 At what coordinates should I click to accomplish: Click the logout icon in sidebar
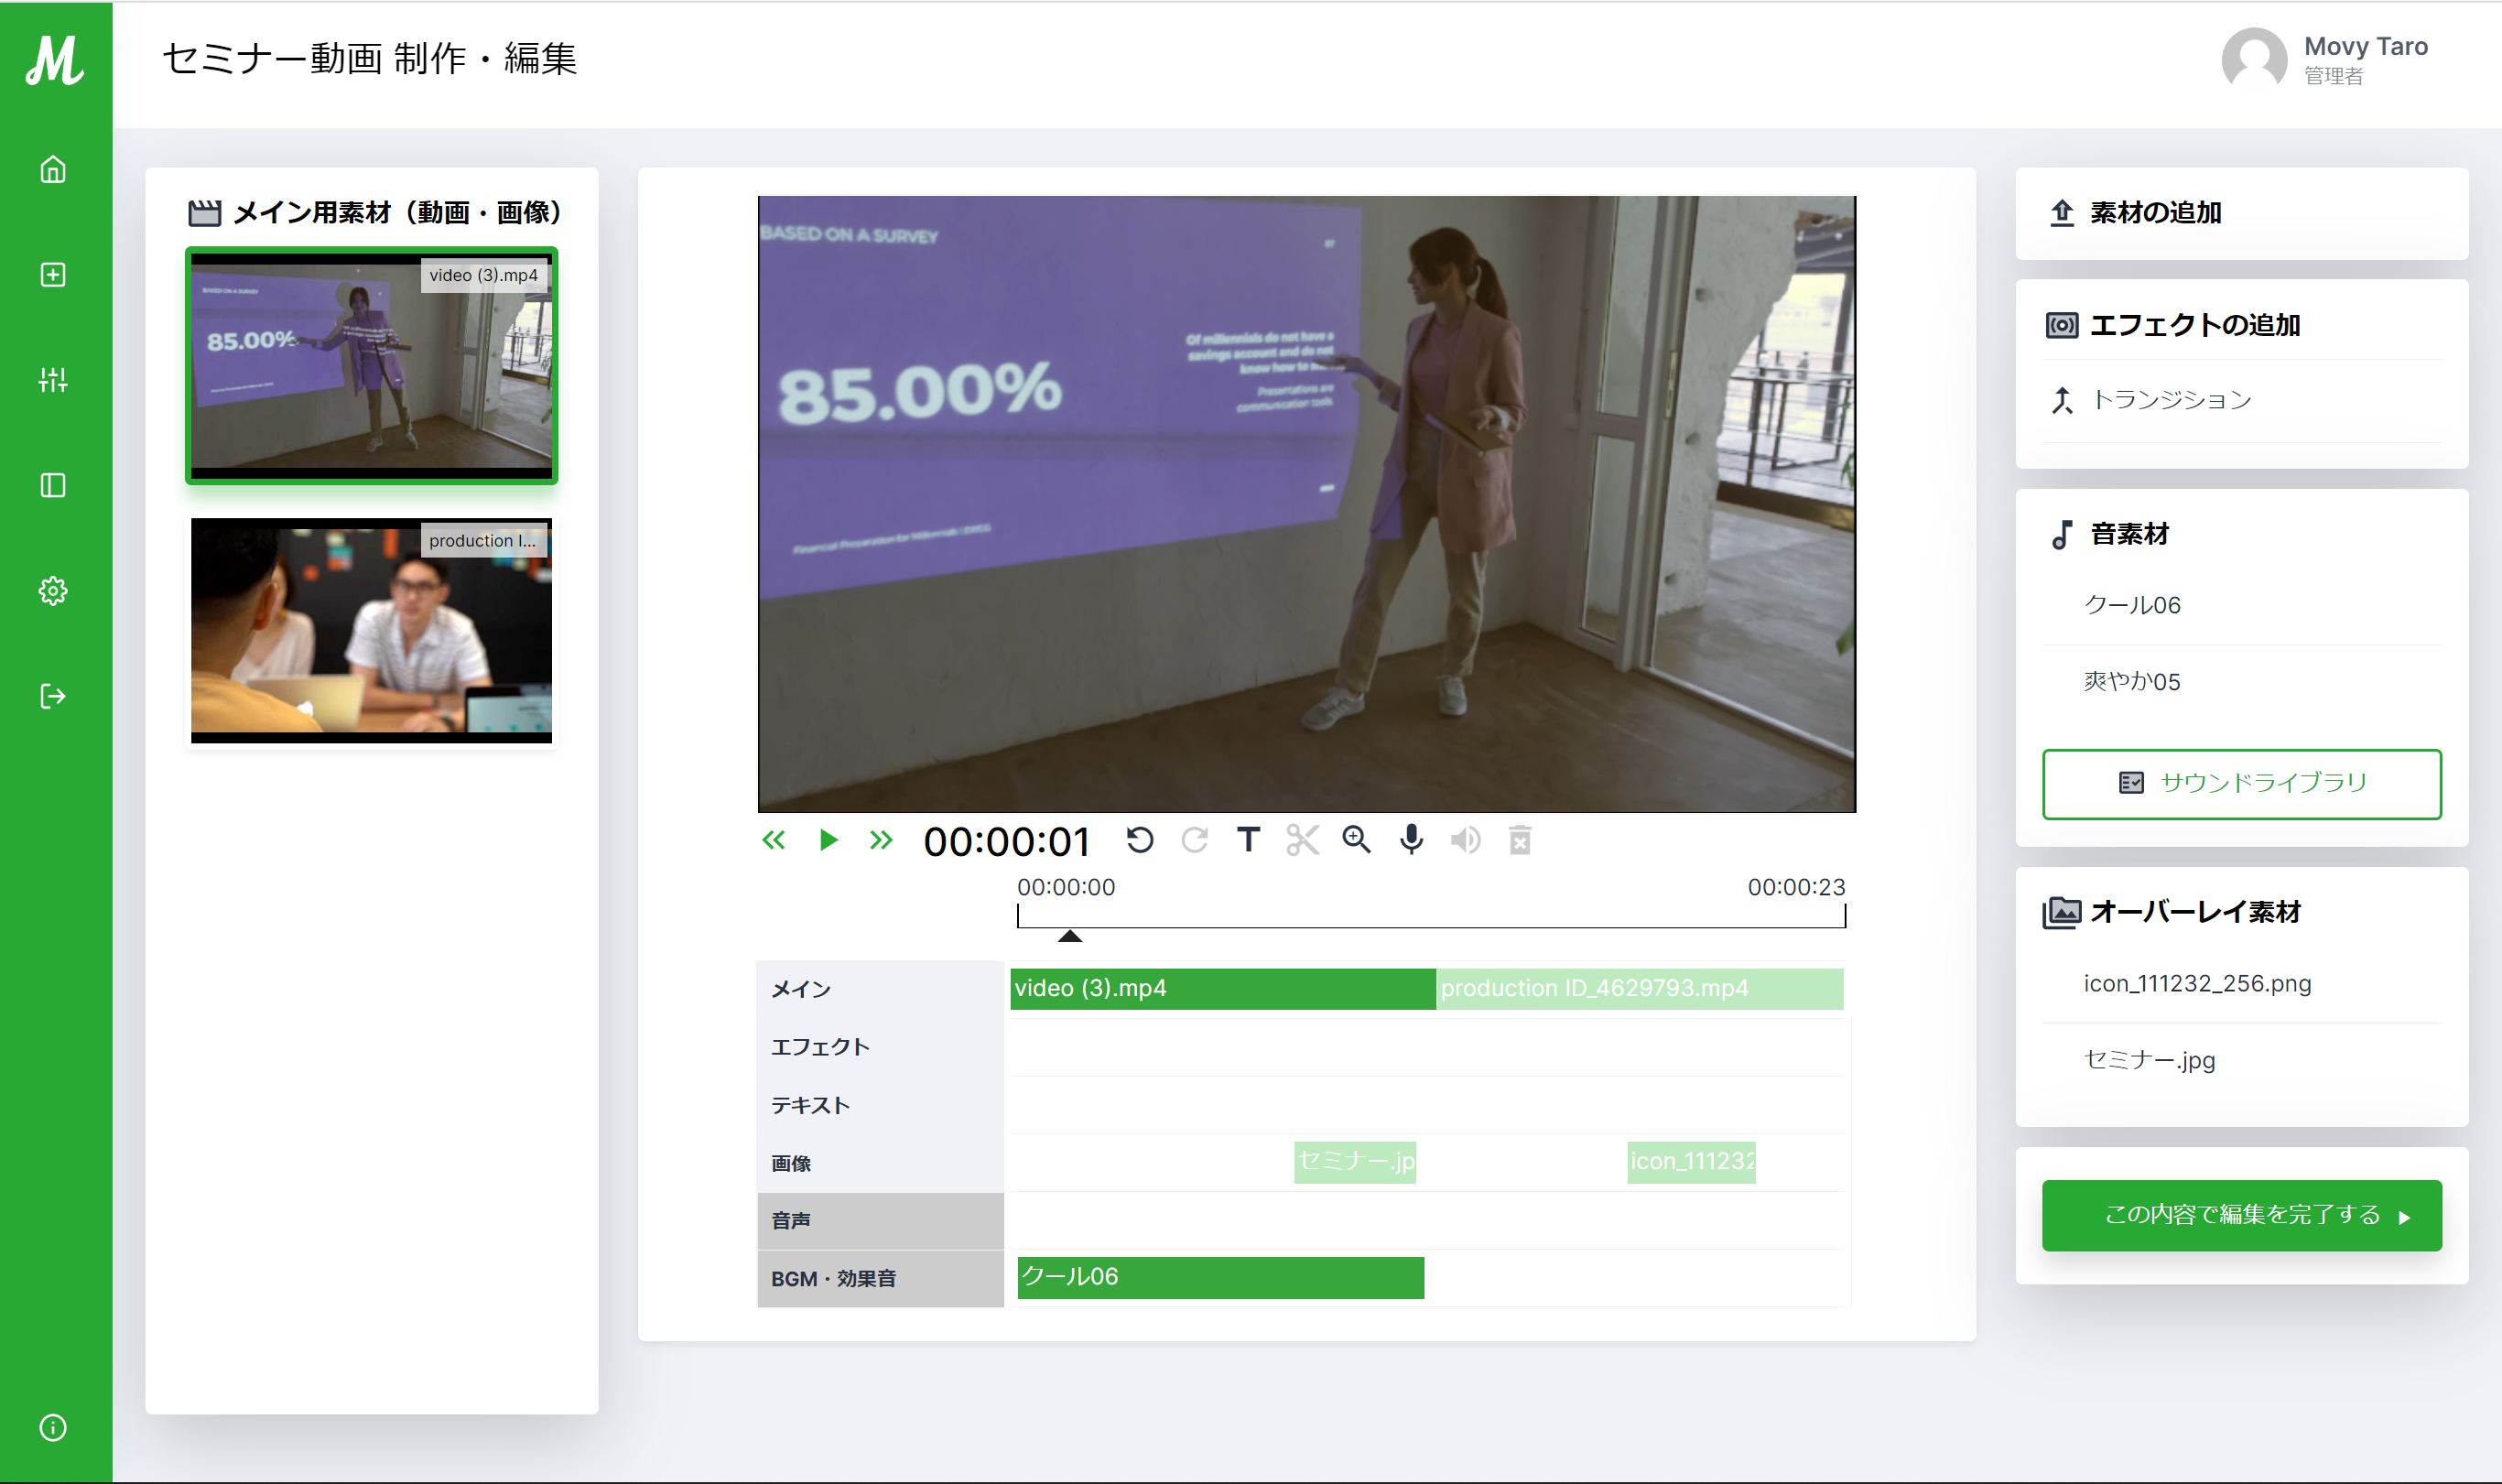(53, 696)
